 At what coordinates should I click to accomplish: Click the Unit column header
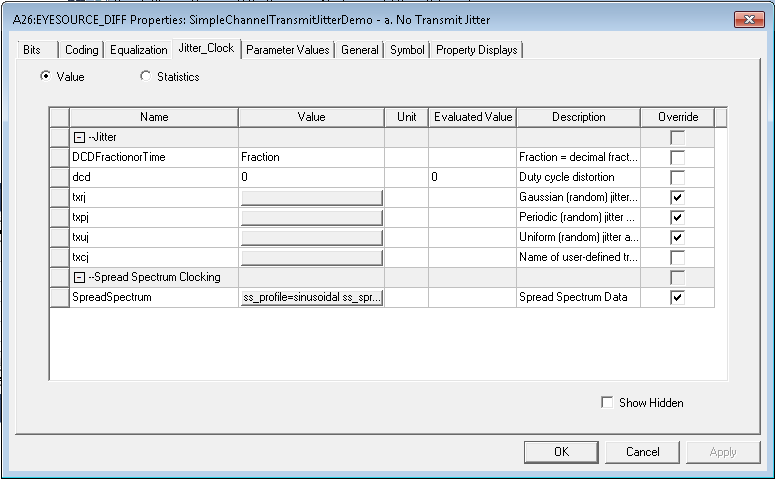click(406, 117)
